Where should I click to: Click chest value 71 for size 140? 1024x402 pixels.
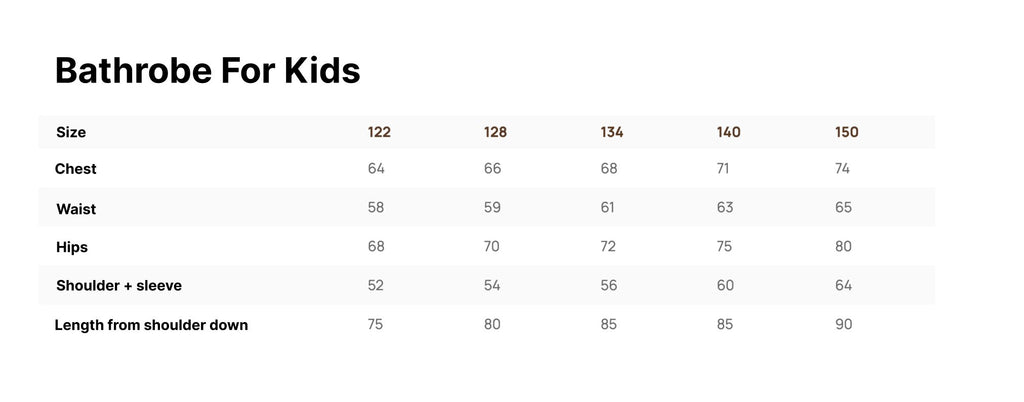[723, 169]
